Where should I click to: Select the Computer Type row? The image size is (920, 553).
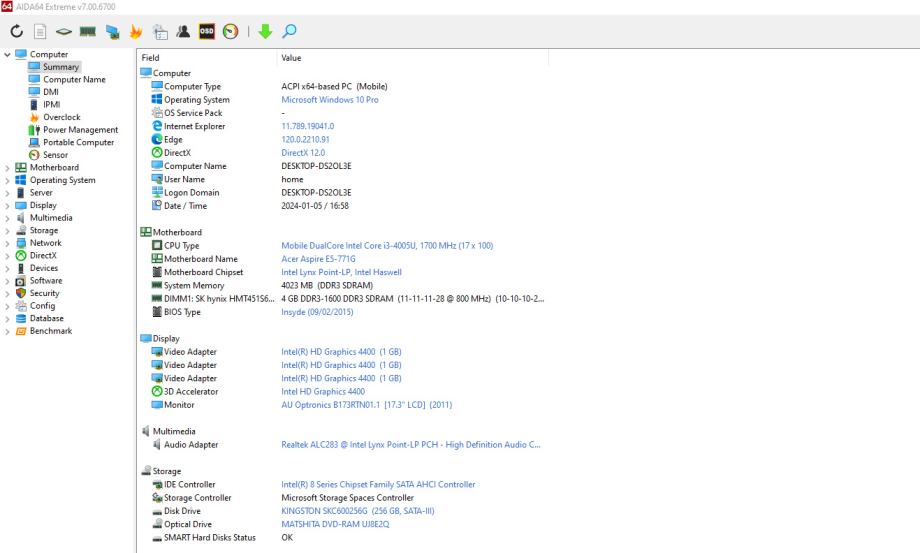(x=343, y=86)
